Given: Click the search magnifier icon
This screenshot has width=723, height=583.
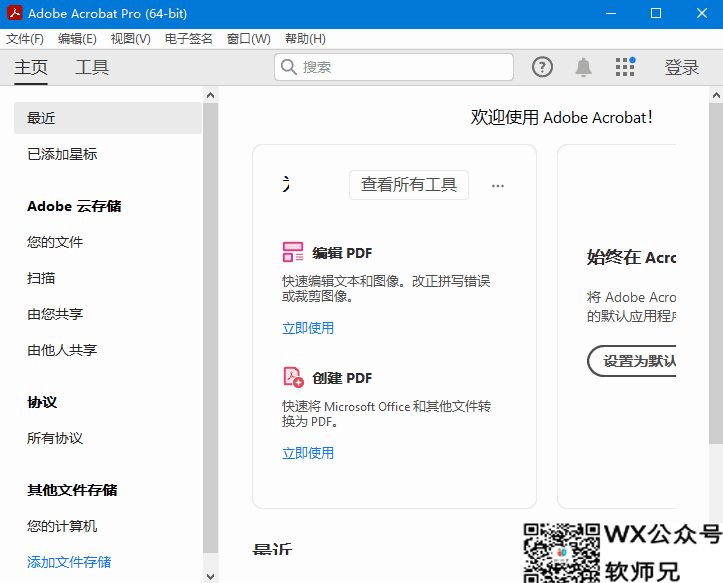Looking at the screenshot, I should click(289, 67).
